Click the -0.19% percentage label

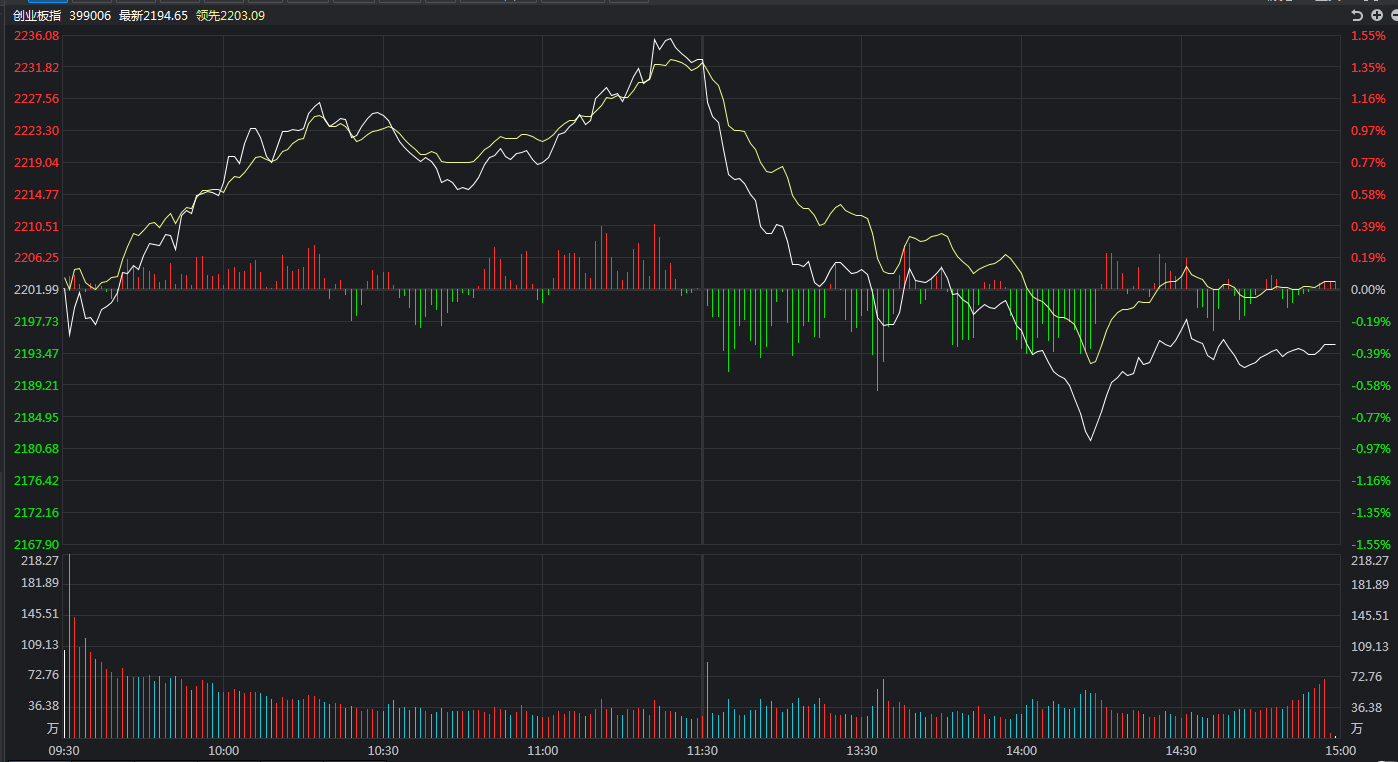[1371, 322]
